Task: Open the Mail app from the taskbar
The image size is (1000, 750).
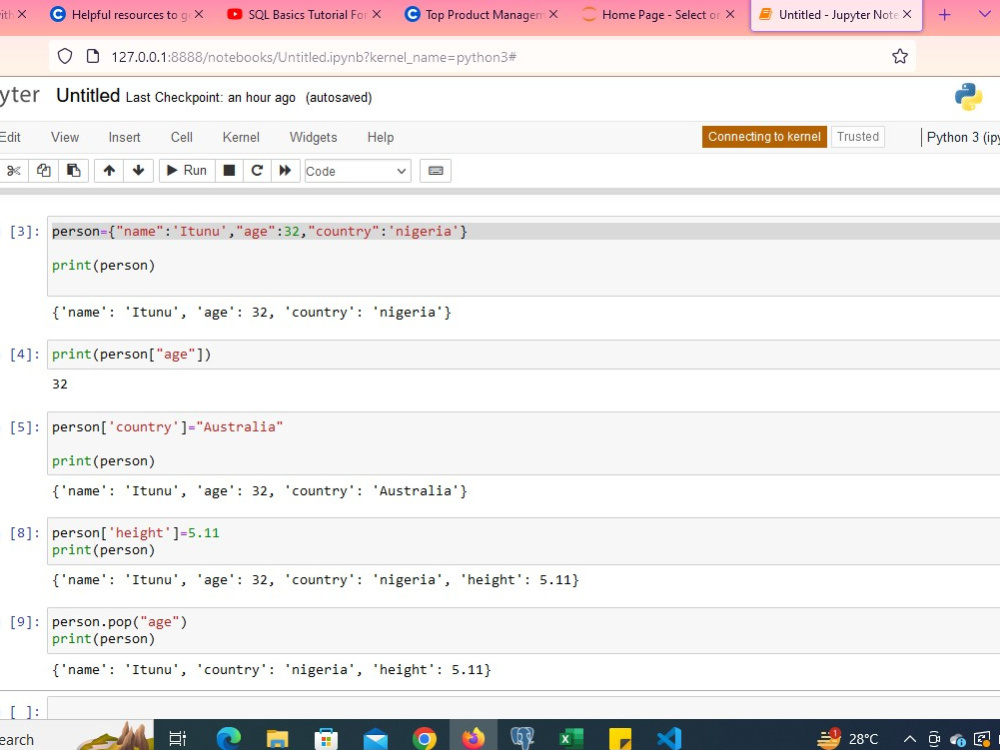Action: coord(375,739)
